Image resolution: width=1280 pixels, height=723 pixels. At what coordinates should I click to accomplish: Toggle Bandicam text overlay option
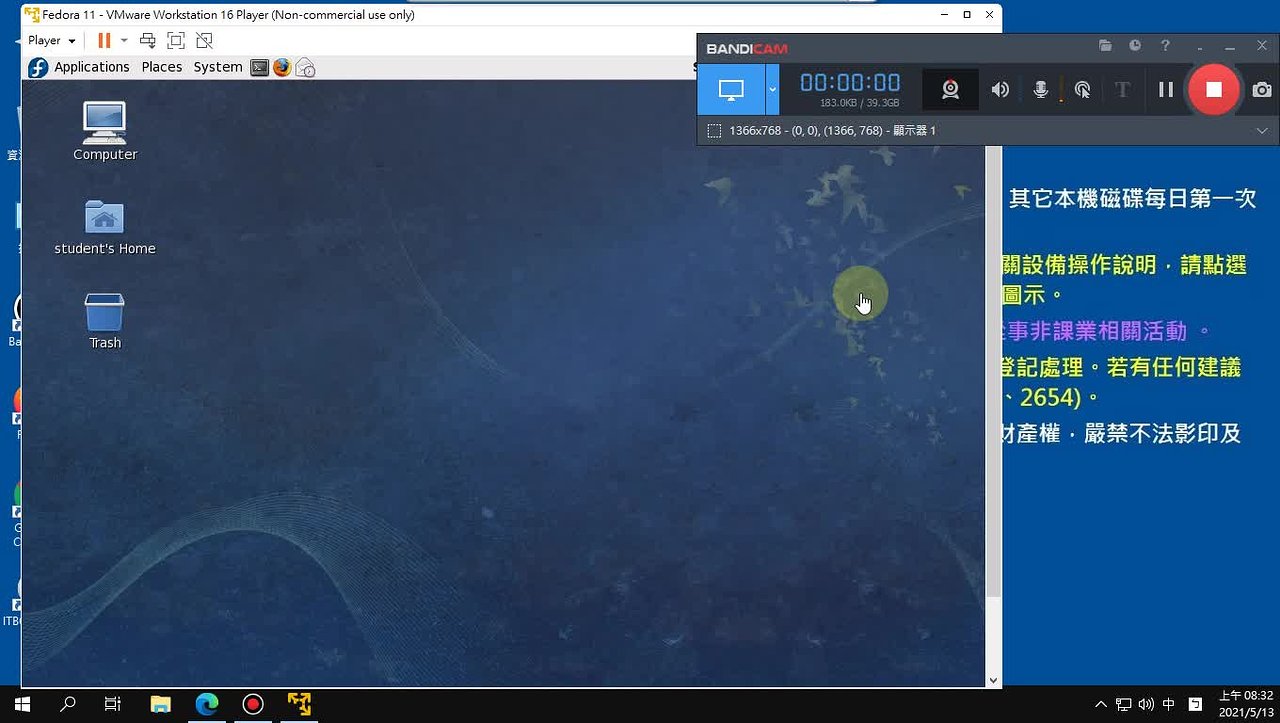(x=1122, y=90)
